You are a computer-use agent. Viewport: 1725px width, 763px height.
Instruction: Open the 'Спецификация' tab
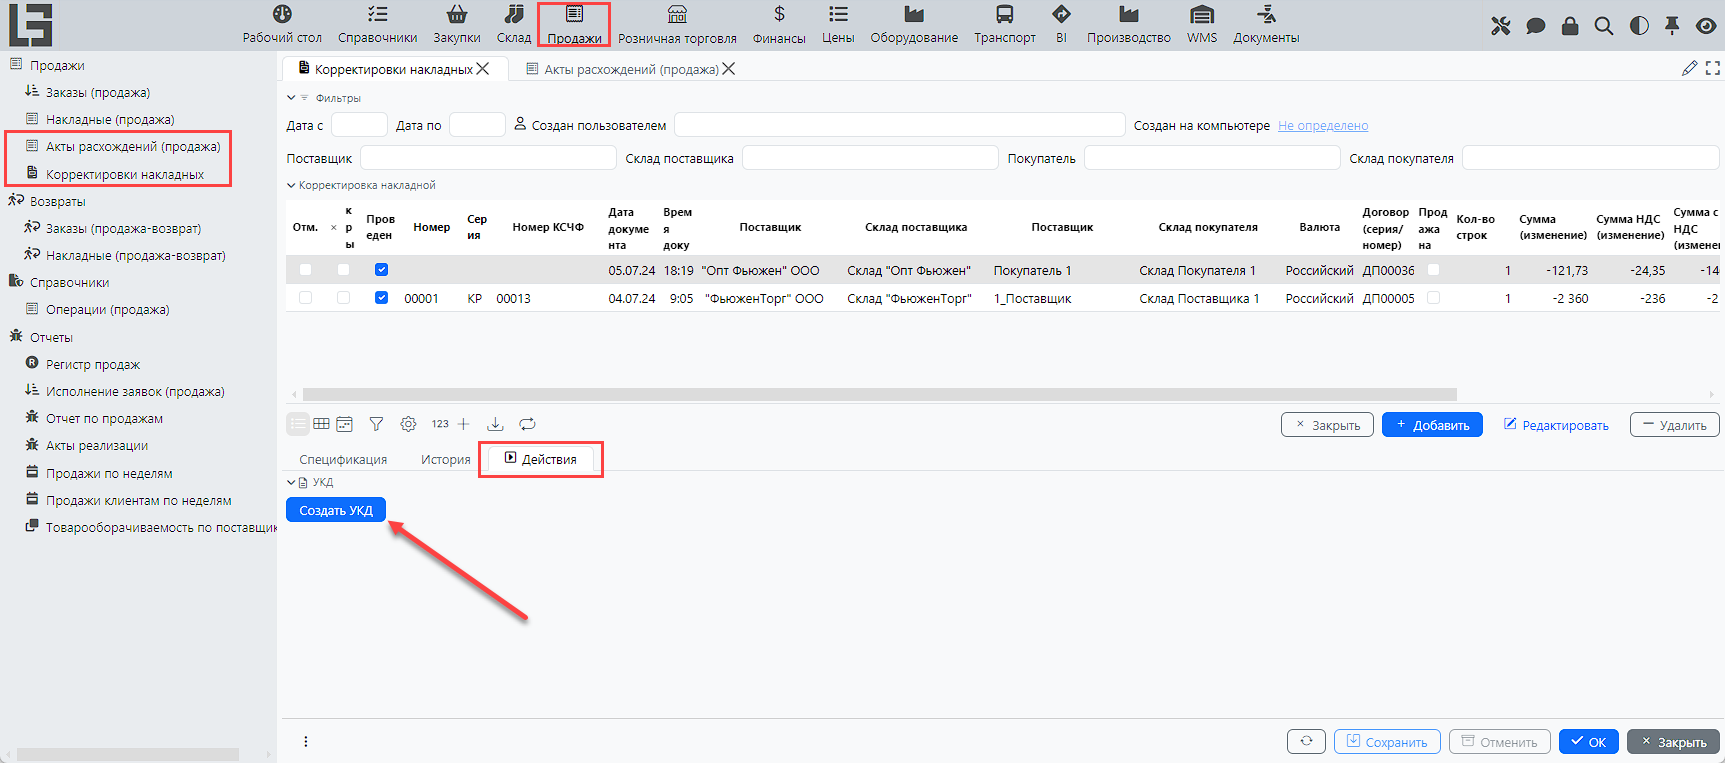tap(343, 459)
